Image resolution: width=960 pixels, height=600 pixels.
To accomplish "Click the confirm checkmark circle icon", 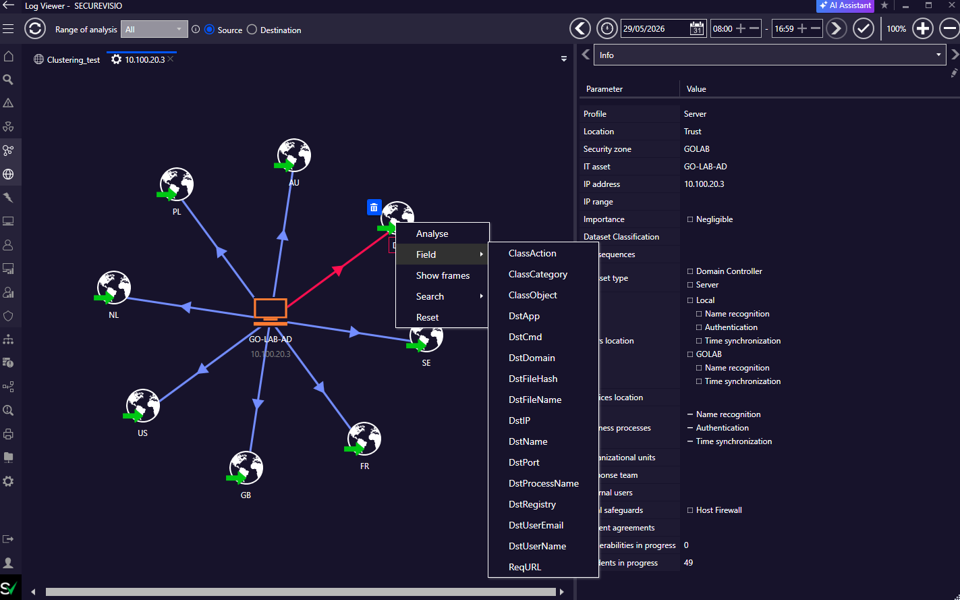I will 863,29.
